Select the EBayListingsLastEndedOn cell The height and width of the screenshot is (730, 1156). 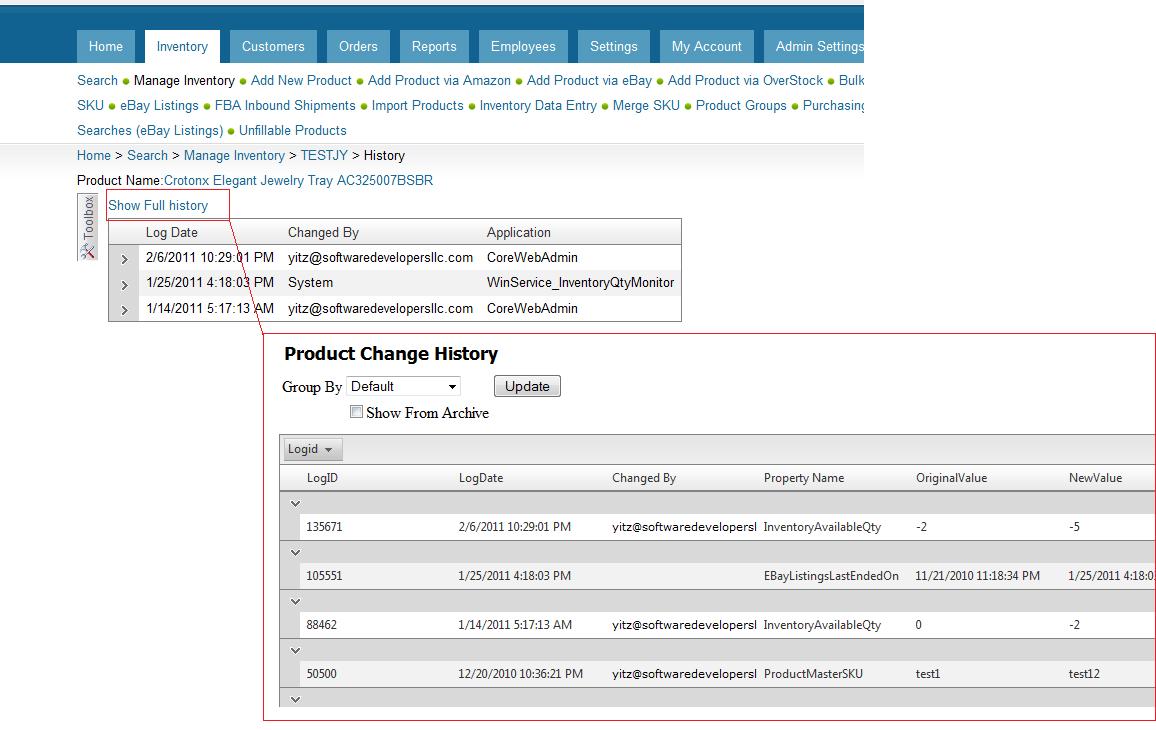(x=831, y=576)
